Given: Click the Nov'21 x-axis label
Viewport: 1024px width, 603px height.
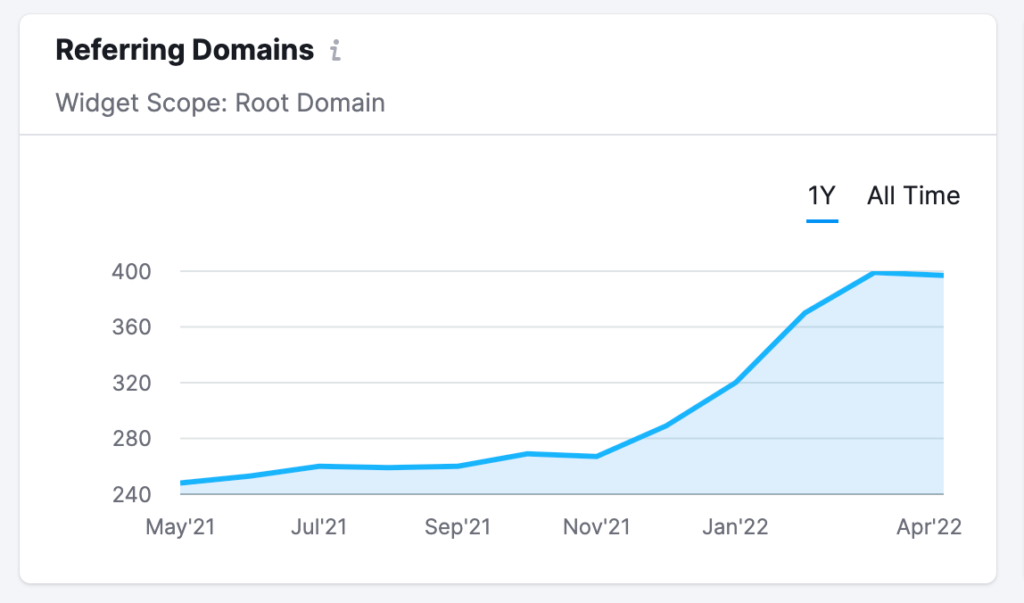Looking at the screenshot, I should (x=597, y=527).
